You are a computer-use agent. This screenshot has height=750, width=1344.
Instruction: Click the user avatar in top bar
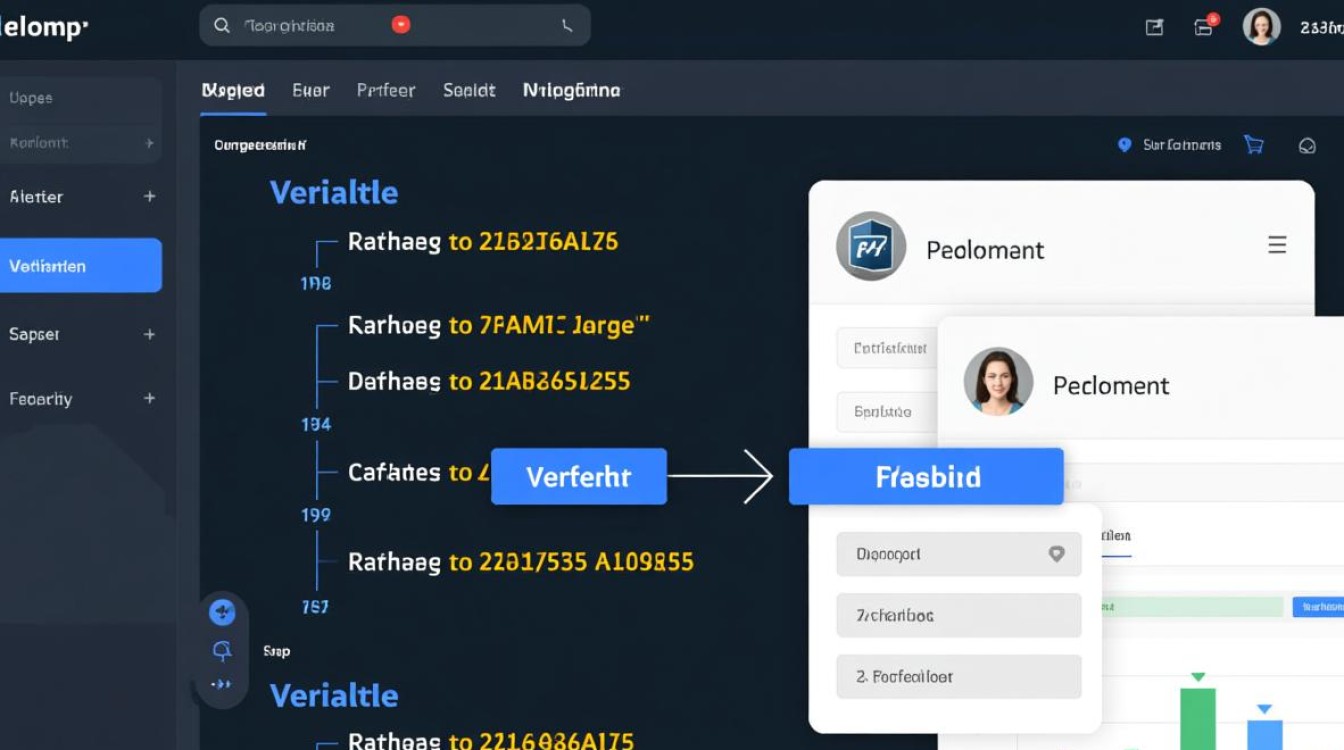click(1261, 27)
